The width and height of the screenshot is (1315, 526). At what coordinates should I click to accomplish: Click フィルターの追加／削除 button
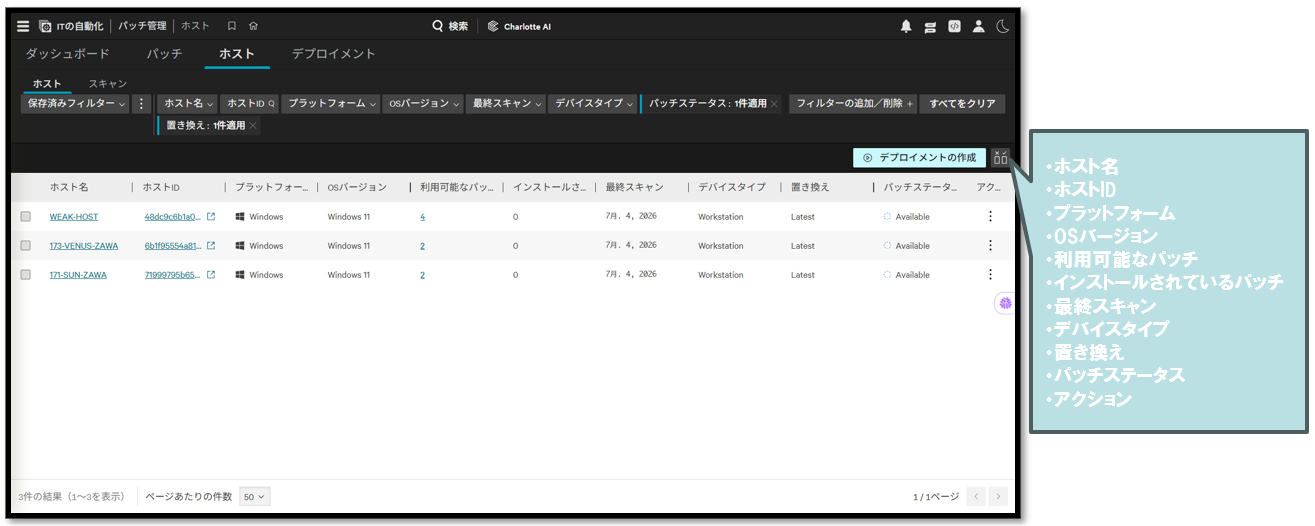(854, 103)
